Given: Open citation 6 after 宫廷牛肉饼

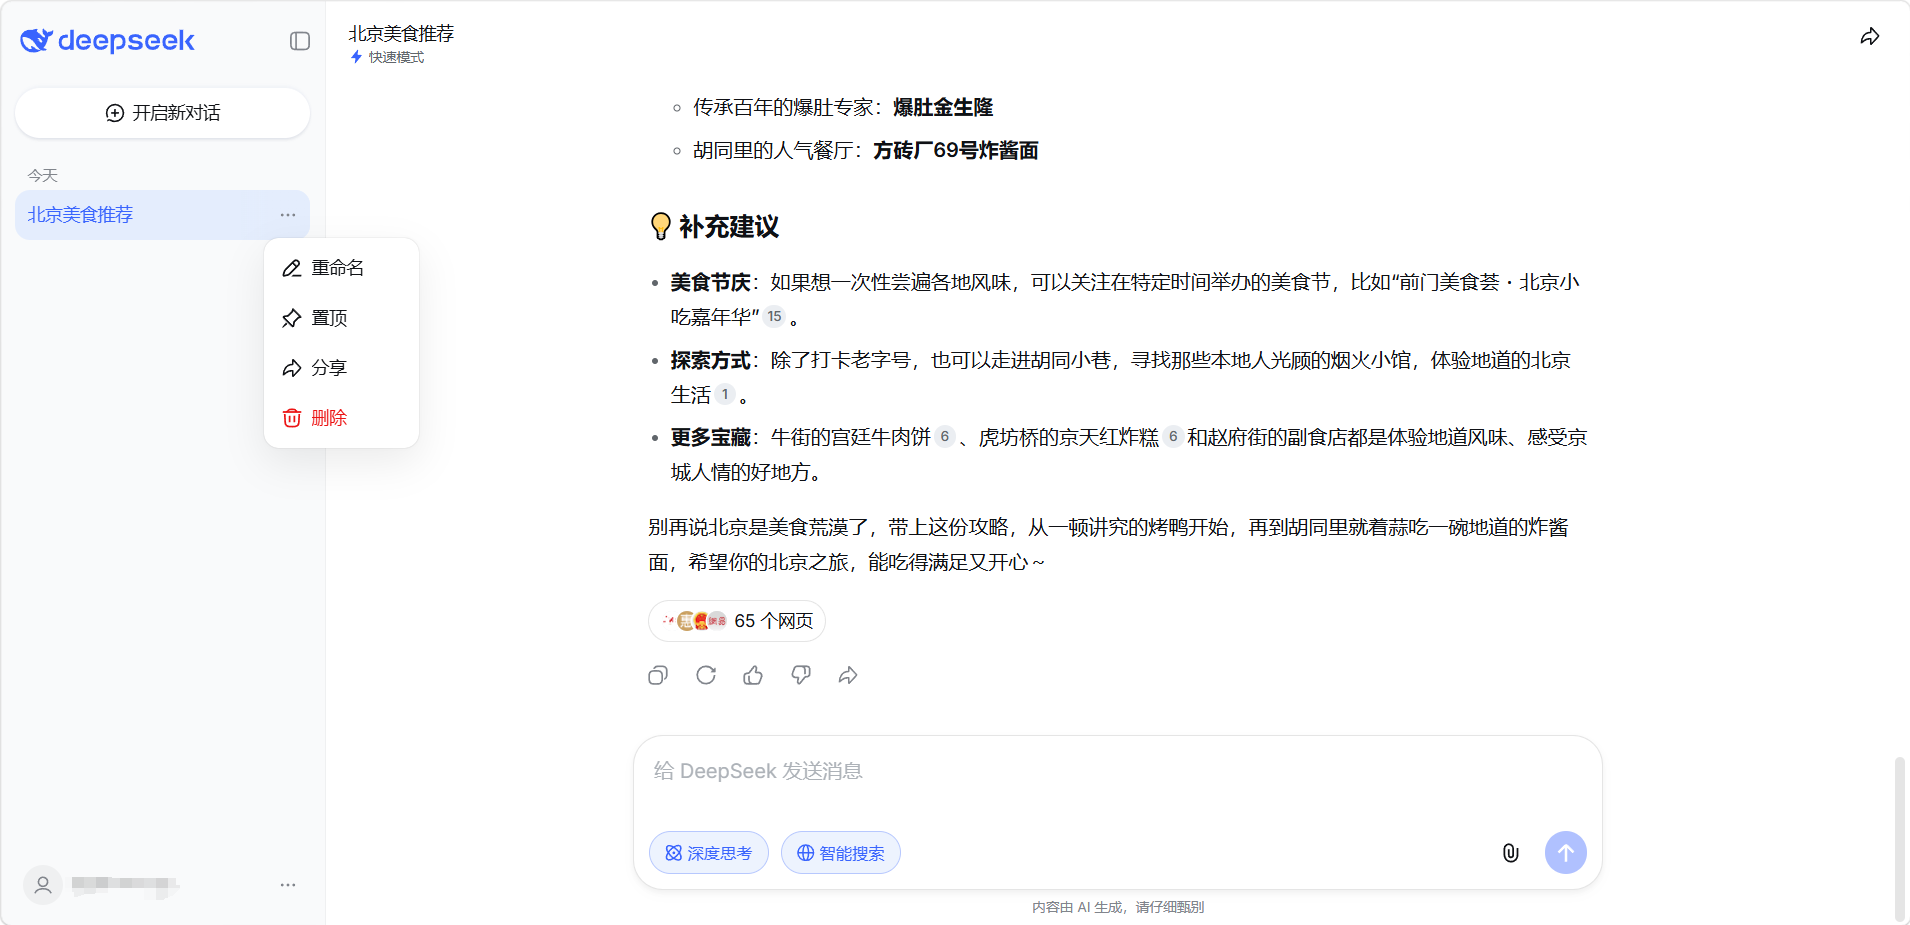Looking at the screenshot, I should [x=945, y=437].
